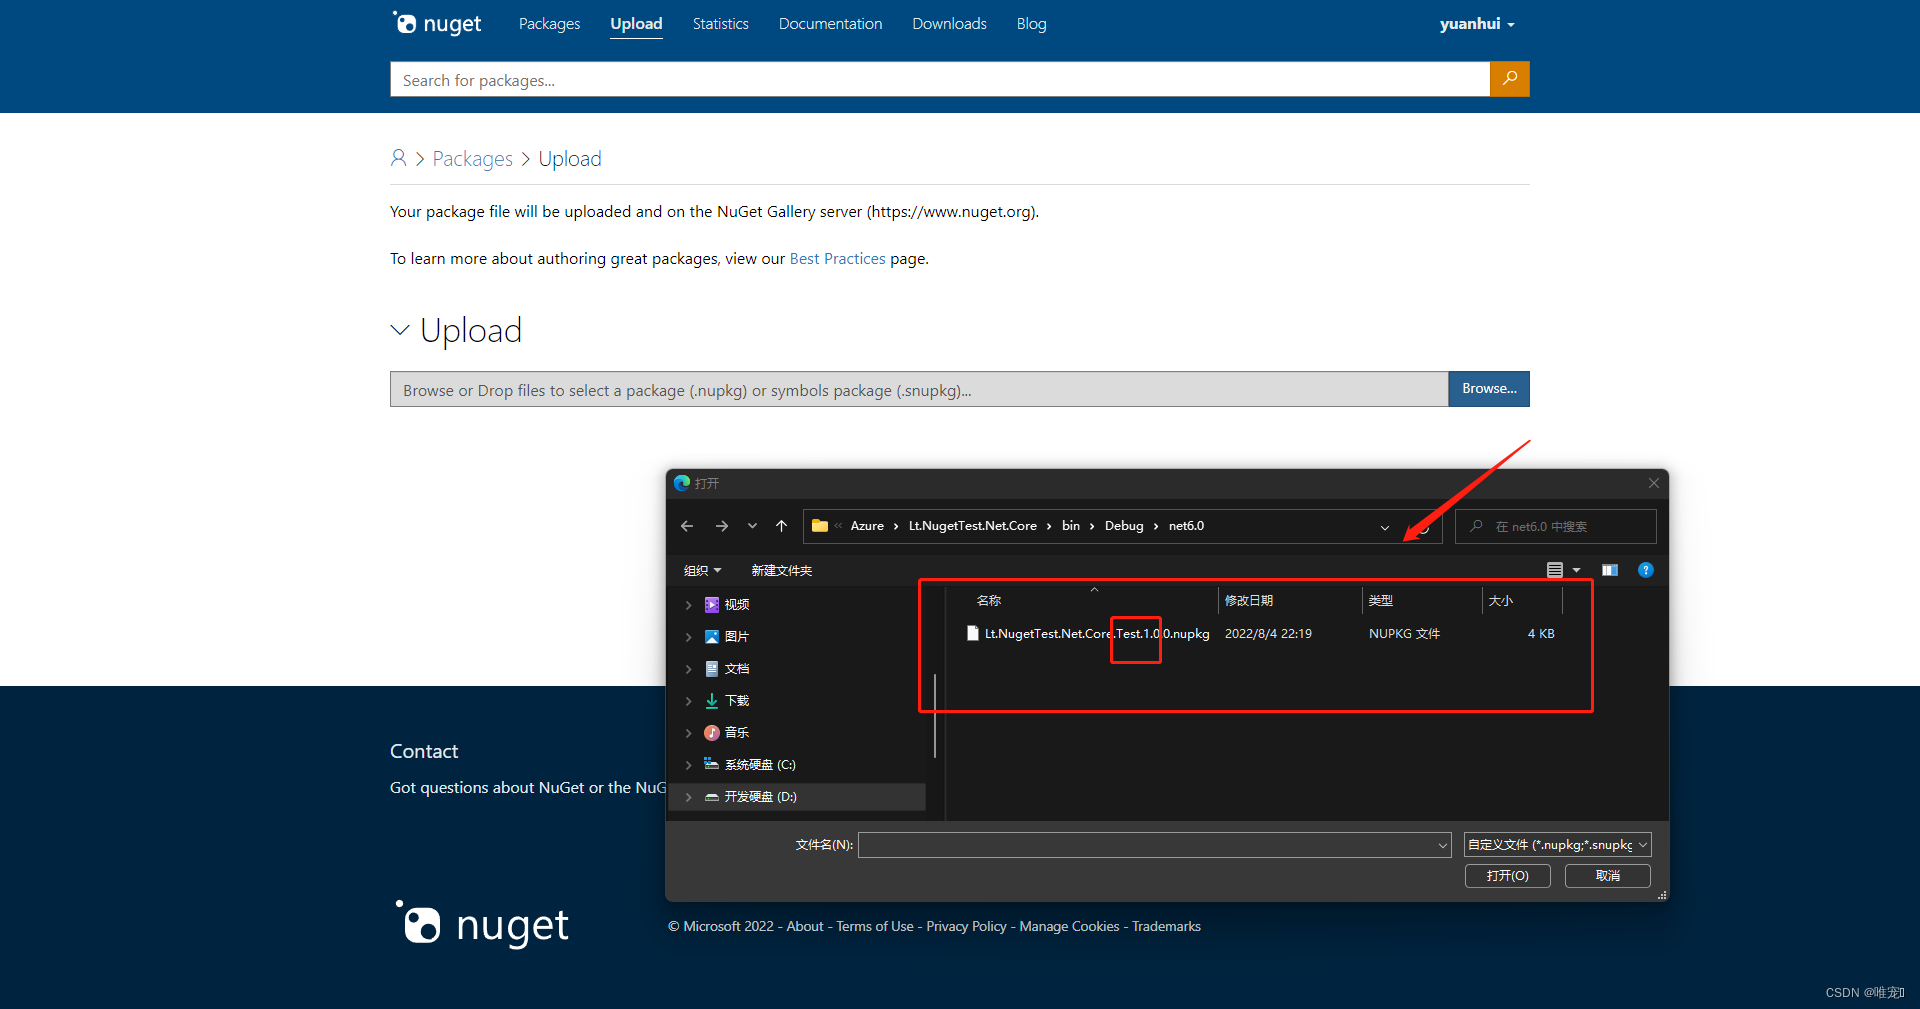Click the 视频 folder icon

pyautogui.click(x=712, y=604)
